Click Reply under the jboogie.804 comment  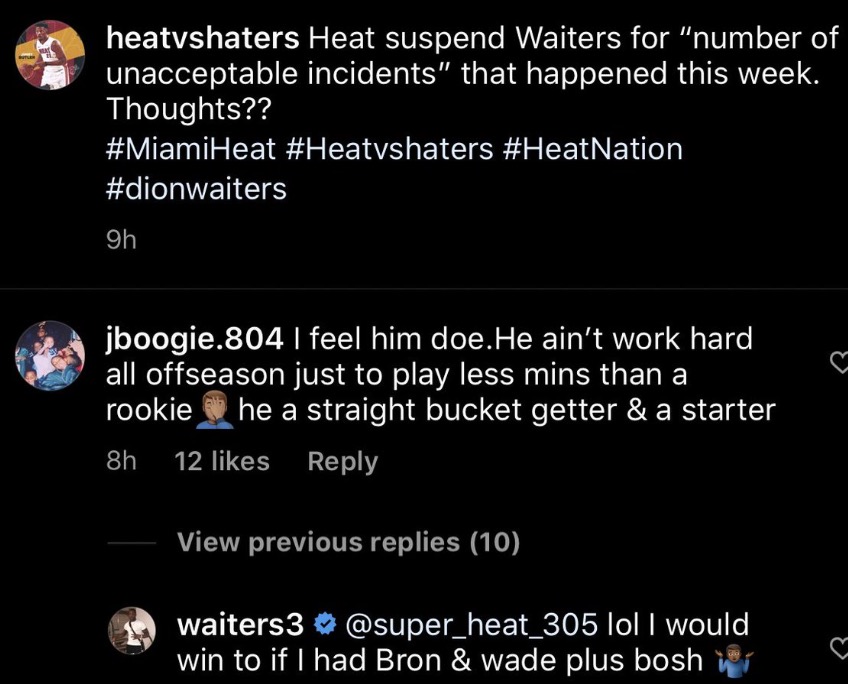[343, 461]
